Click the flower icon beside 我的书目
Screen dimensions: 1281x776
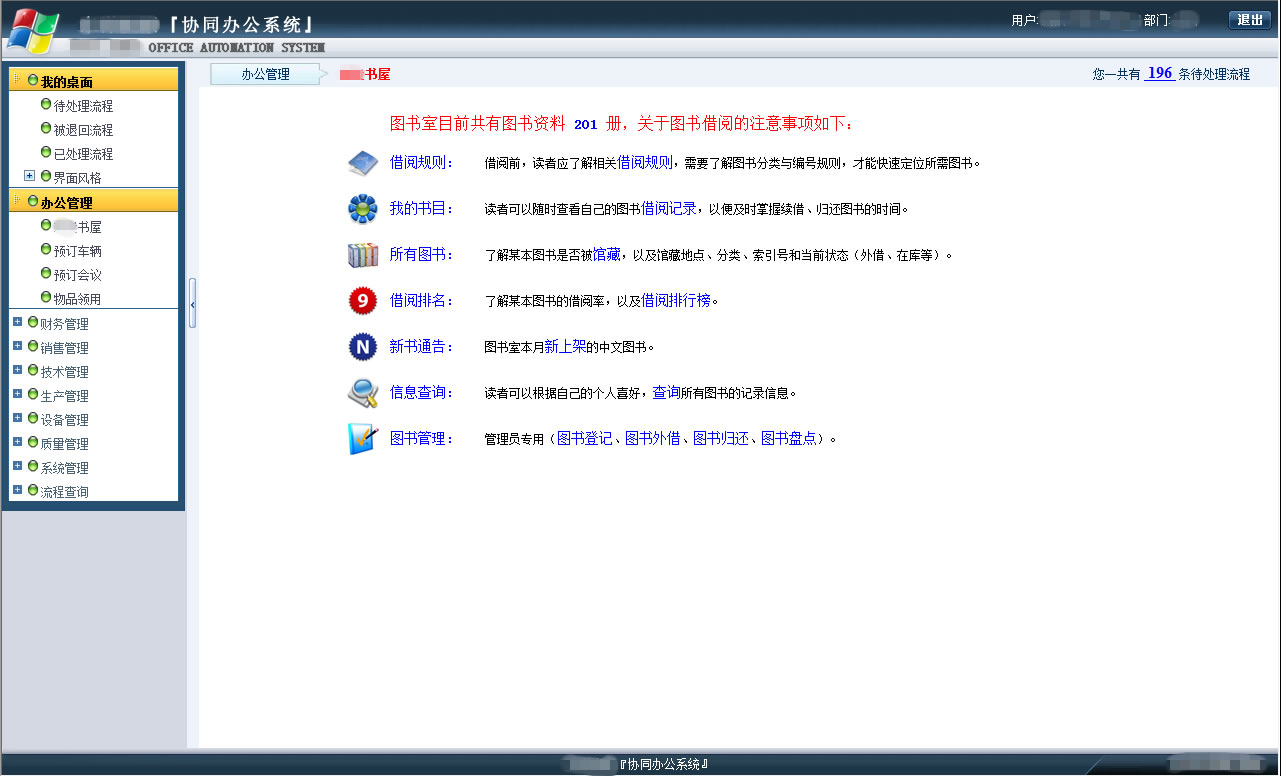(362, 209)
